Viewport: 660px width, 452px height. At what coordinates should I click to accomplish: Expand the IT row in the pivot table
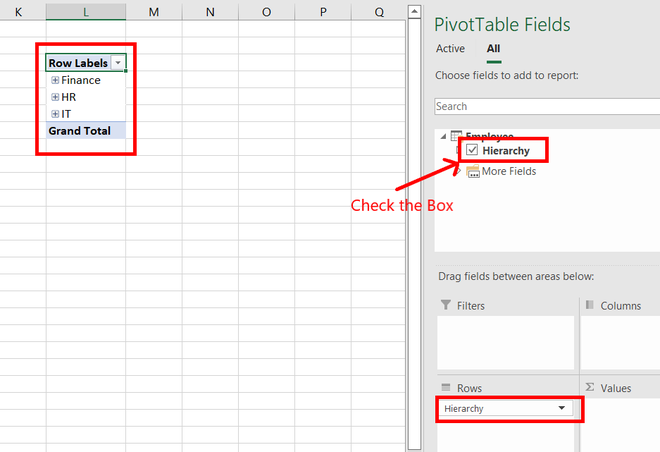[x=55, y=114]
